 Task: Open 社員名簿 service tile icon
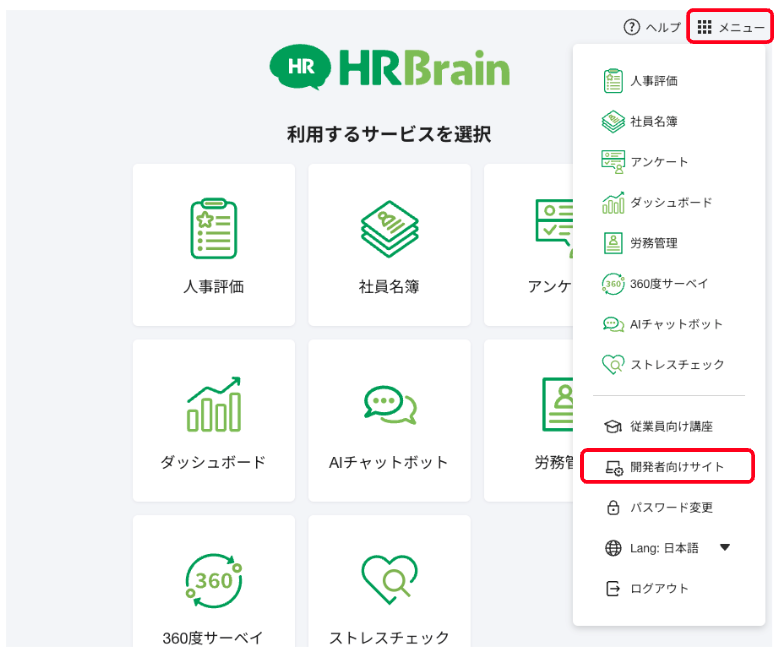(x=389, y=228)
